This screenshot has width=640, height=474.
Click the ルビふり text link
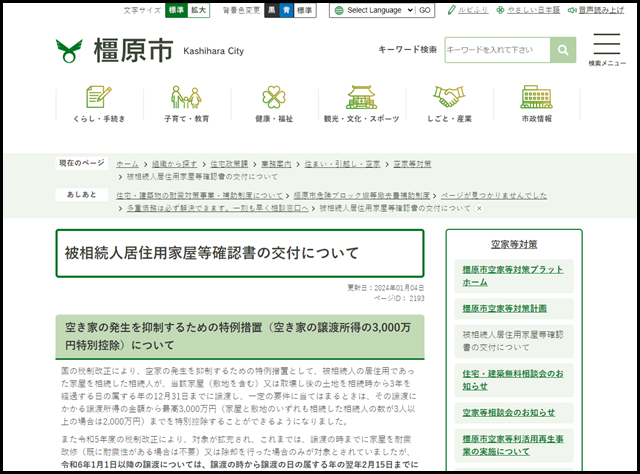[473, 10]
